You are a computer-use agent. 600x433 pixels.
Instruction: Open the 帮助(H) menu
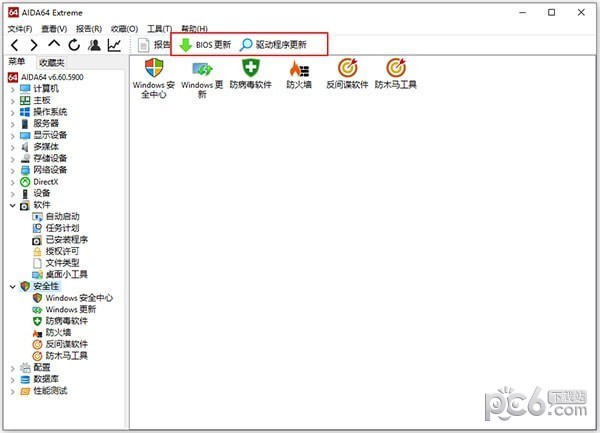(x=194, y=29)
